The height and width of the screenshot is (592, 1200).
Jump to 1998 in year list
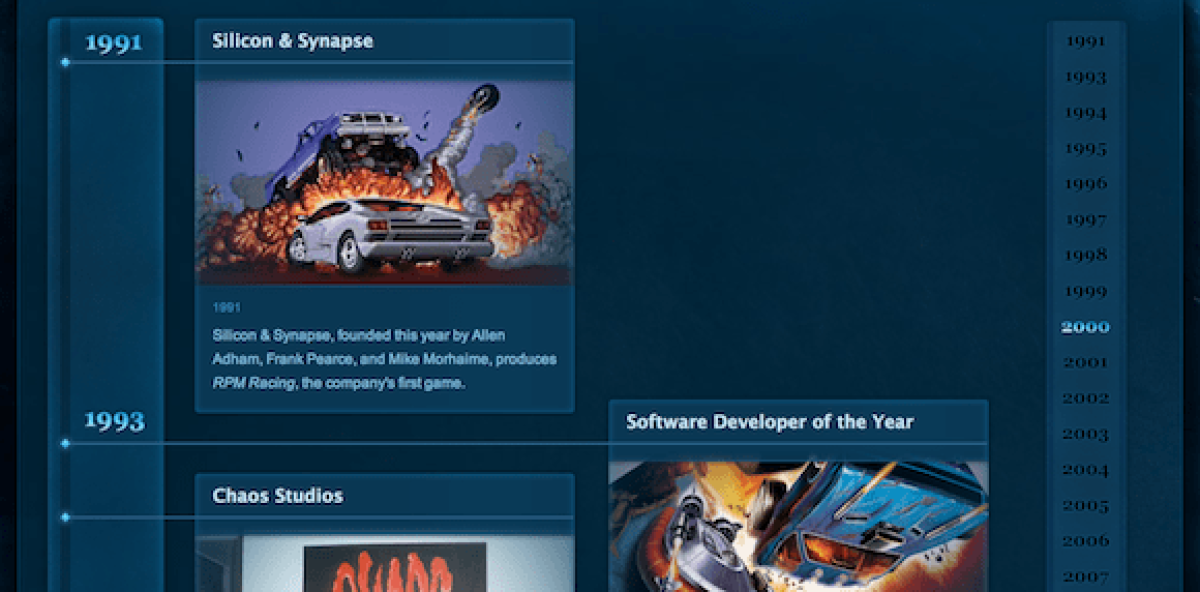click(x=1085, y=256)
